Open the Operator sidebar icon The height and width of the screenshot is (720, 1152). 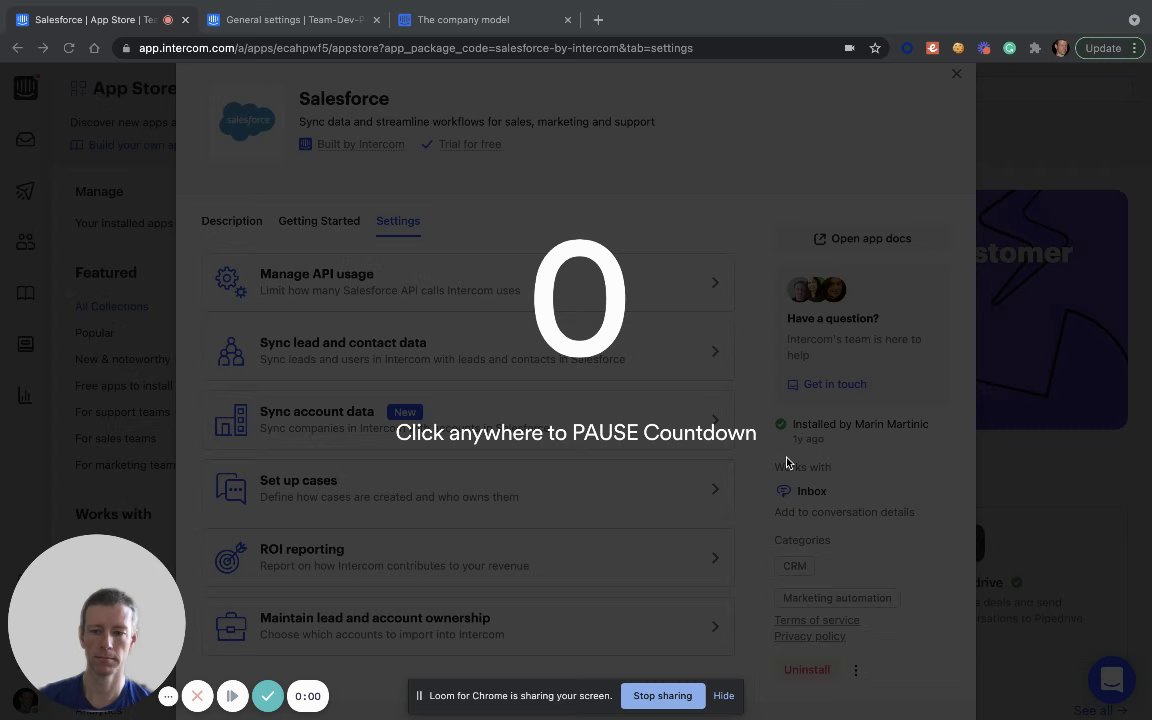pyautogui.click(x=26, y=344)
